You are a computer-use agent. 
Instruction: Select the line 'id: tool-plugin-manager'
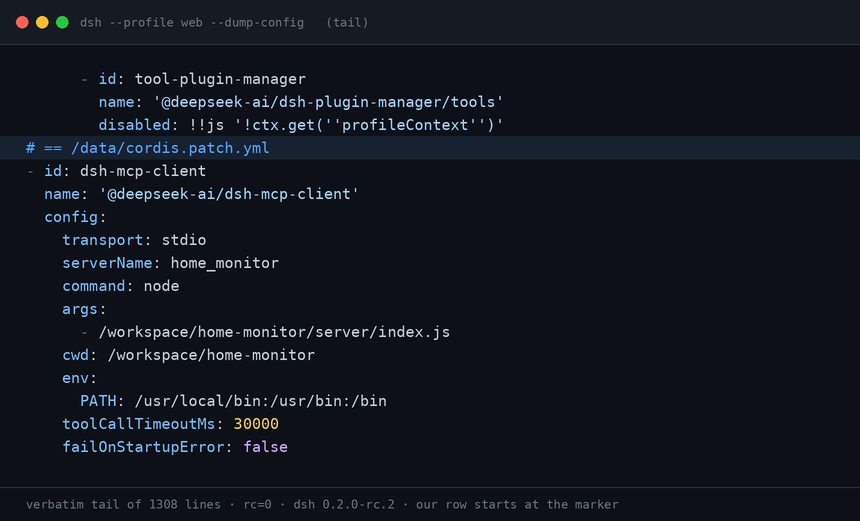click(x=202, y=79)
